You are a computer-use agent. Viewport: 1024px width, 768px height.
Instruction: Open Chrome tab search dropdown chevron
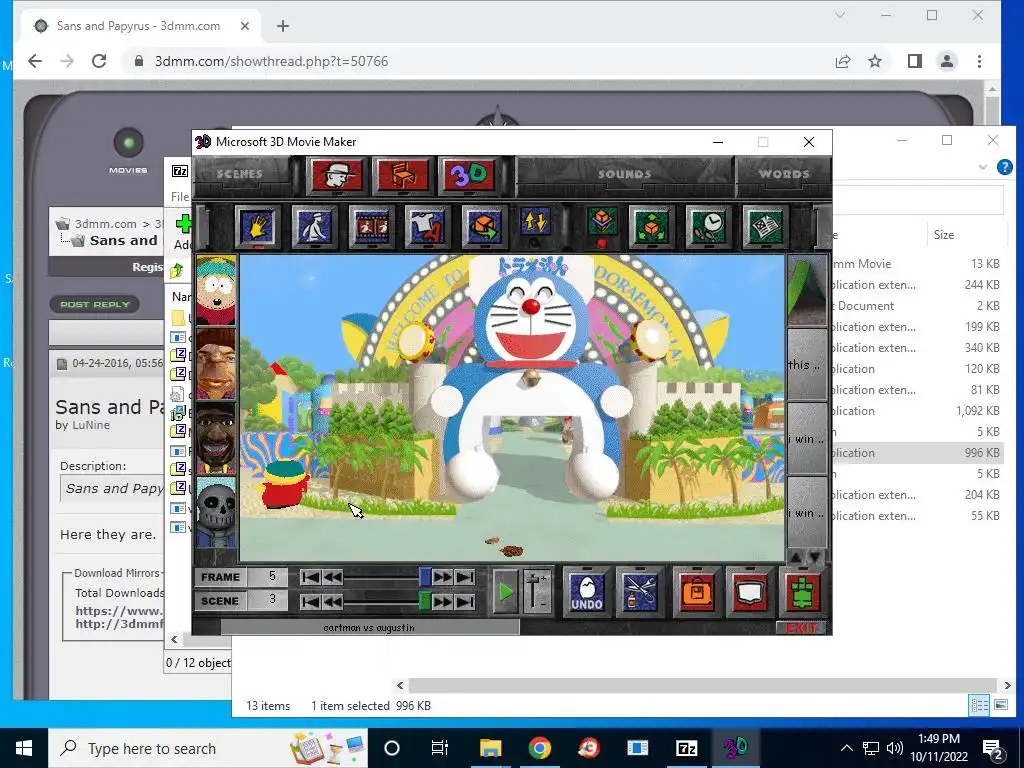(x=840, y=15)
